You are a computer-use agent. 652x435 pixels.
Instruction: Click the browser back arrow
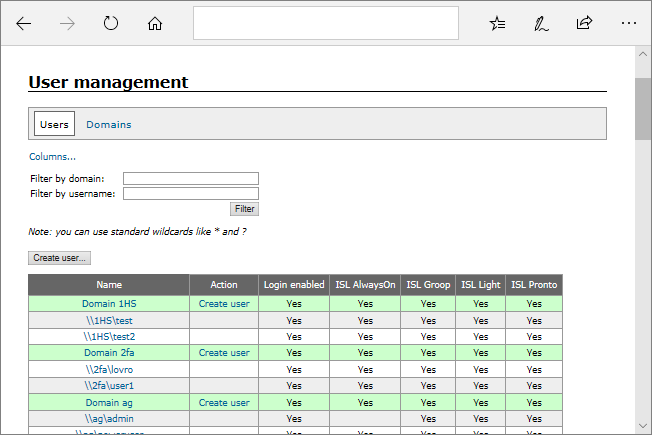click(24, 23)
